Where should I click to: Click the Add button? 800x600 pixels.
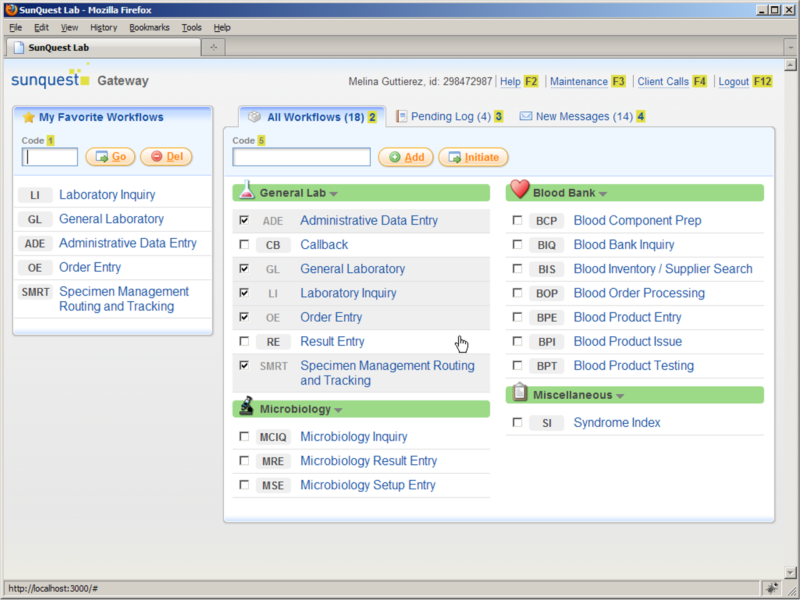pyautogui.click(x=406, y=157)
